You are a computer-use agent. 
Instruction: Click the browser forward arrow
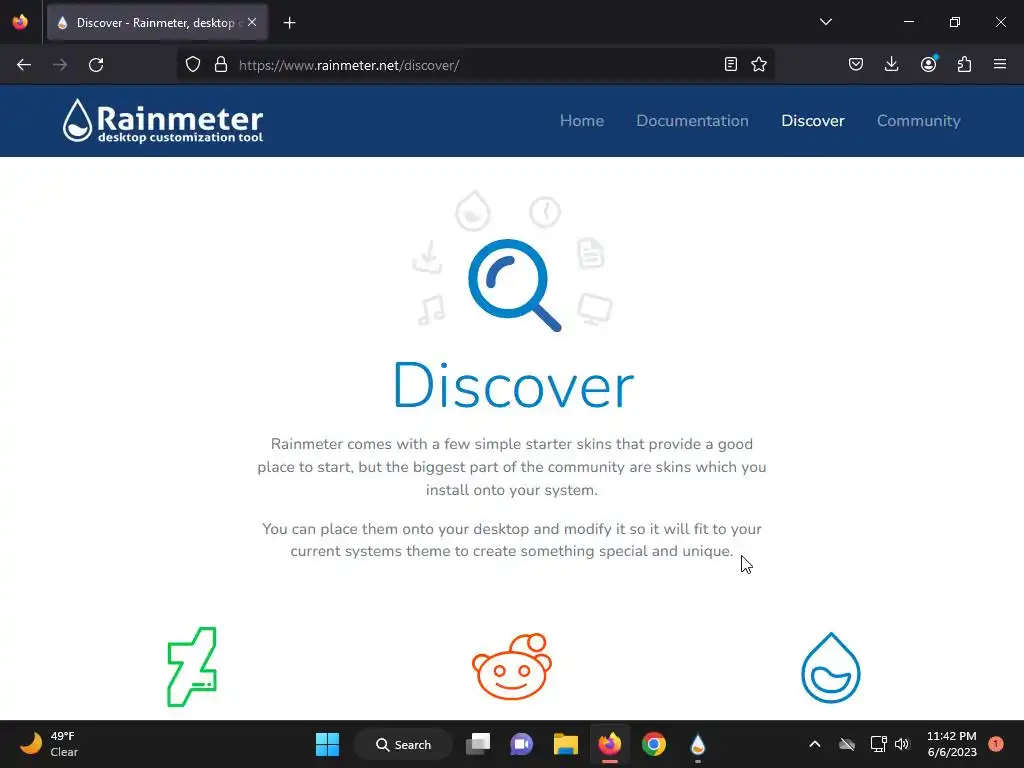(60, 65)
